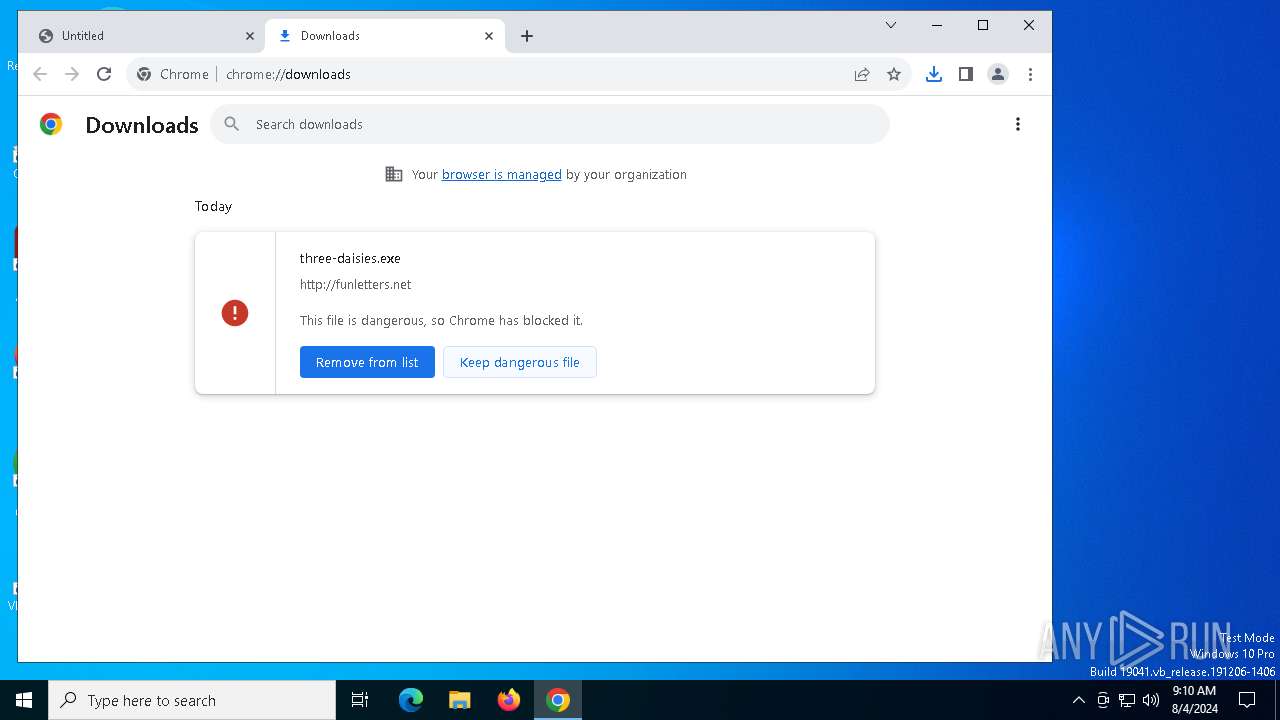Reload the Downloads page
Viewport: 1280px width, 720px height.
[x=104, y=74]
